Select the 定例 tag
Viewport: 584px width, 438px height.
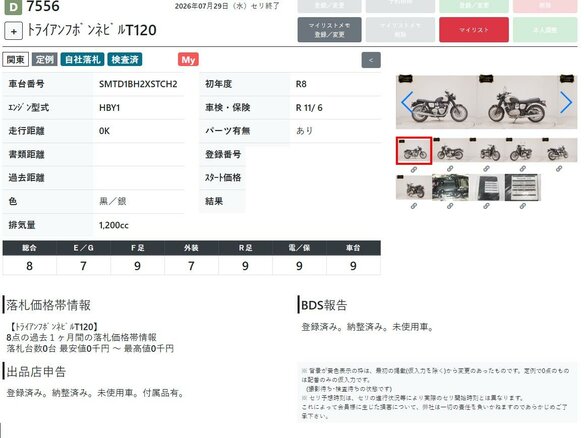(x=45, y=60)
